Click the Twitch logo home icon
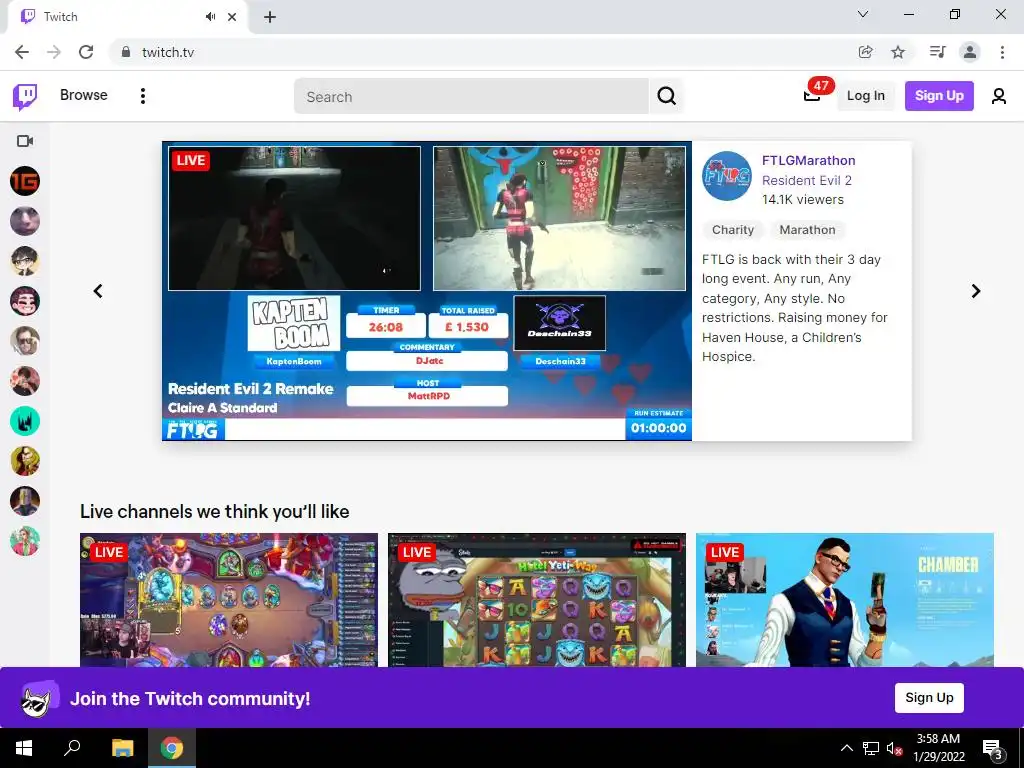1024x768 pixels. [25, 97]
